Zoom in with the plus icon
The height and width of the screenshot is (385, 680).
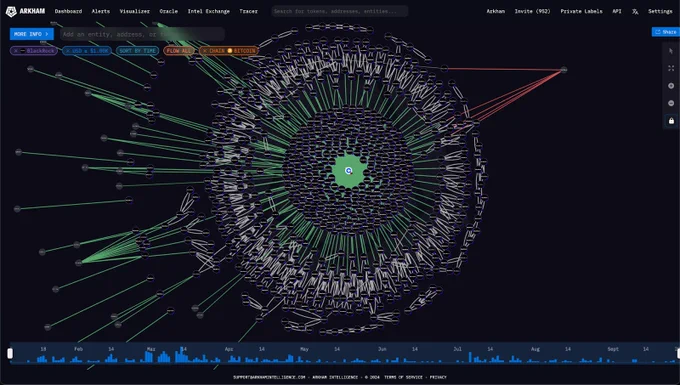tap(671, 86)
